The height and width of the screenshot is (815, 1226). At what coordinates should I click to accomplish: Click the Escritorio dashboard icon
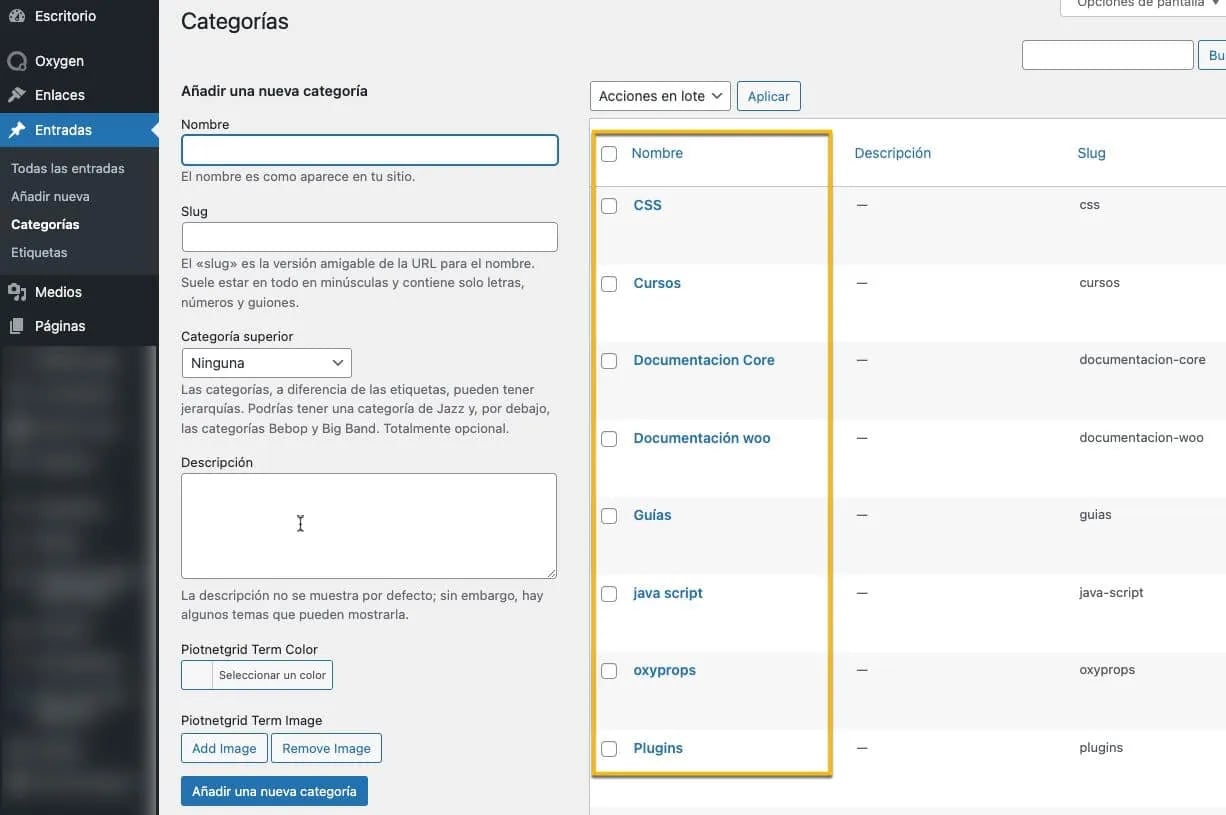pyautogui.click(x=16, y=16)
